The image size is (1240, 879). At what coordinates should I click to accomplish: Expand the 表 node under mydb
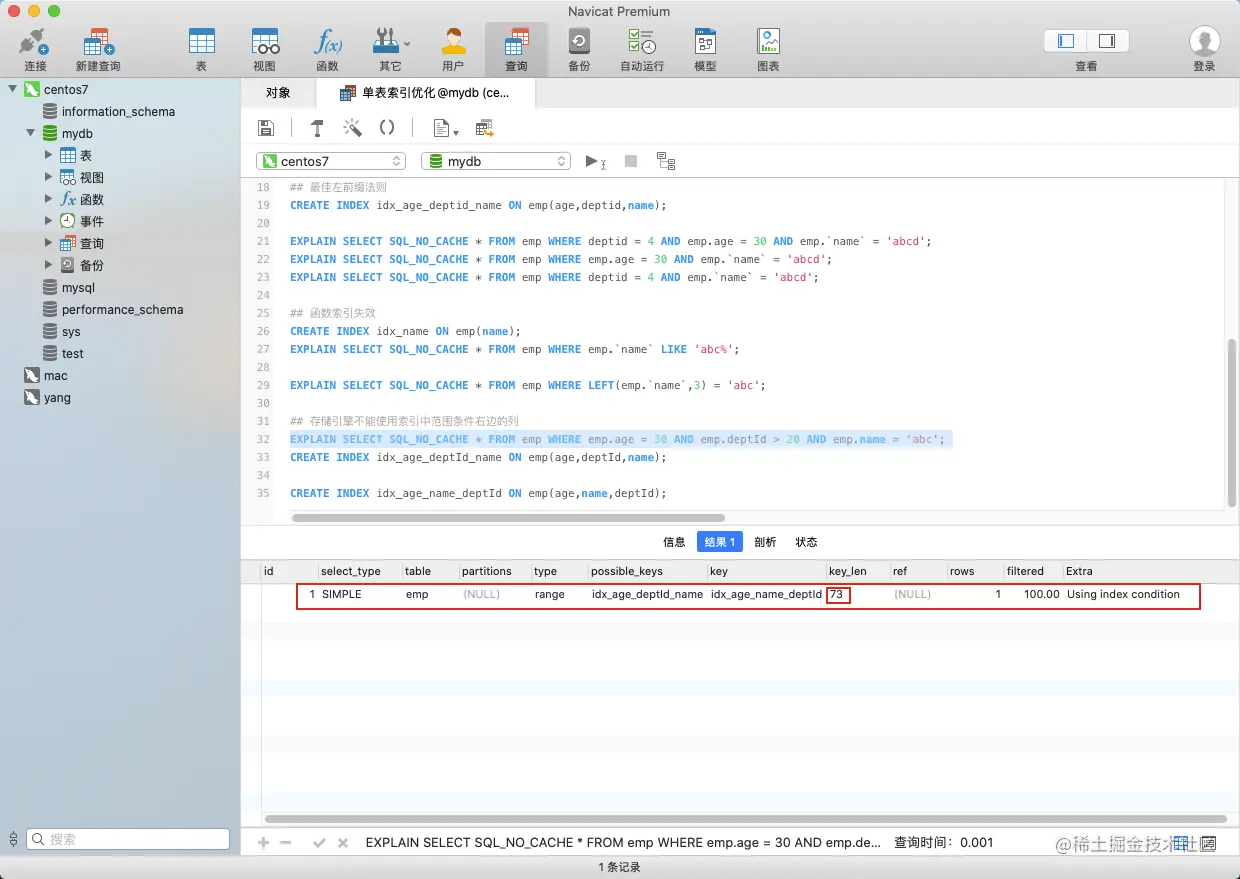pos(49,155)
